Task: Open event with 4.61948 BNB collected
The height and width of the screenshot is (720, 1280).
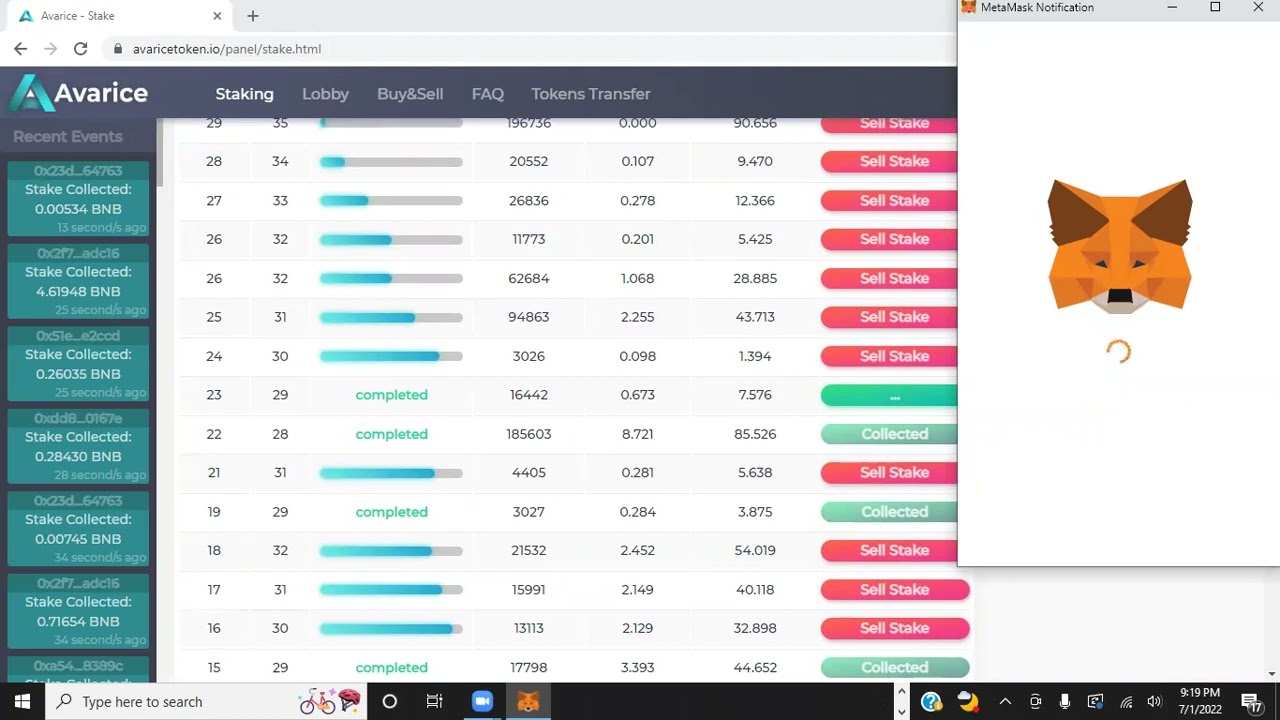Action: (78, 281)
